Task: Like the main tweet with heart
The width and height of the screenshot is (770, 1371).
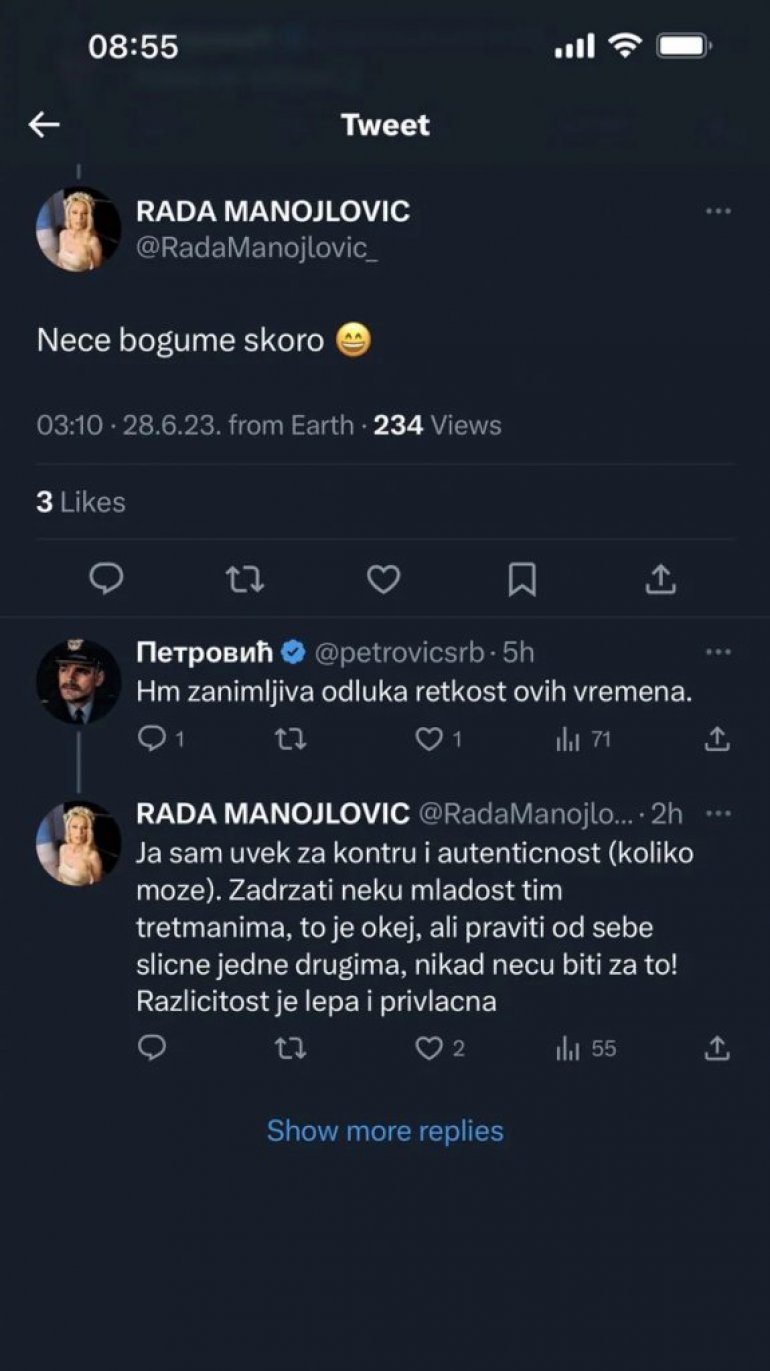Action: 383,579
